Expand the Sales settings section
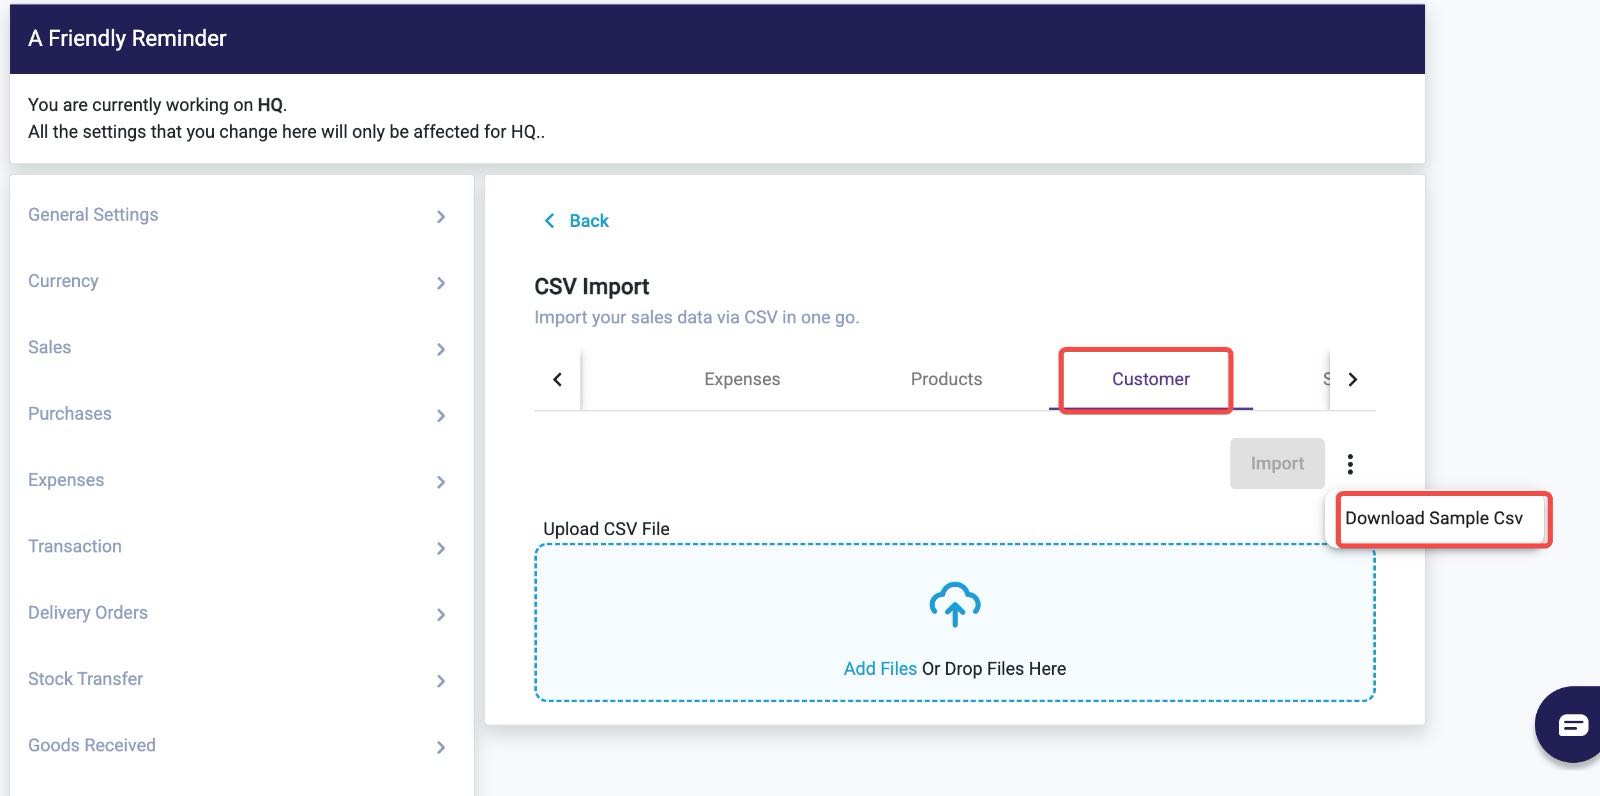 237,348
